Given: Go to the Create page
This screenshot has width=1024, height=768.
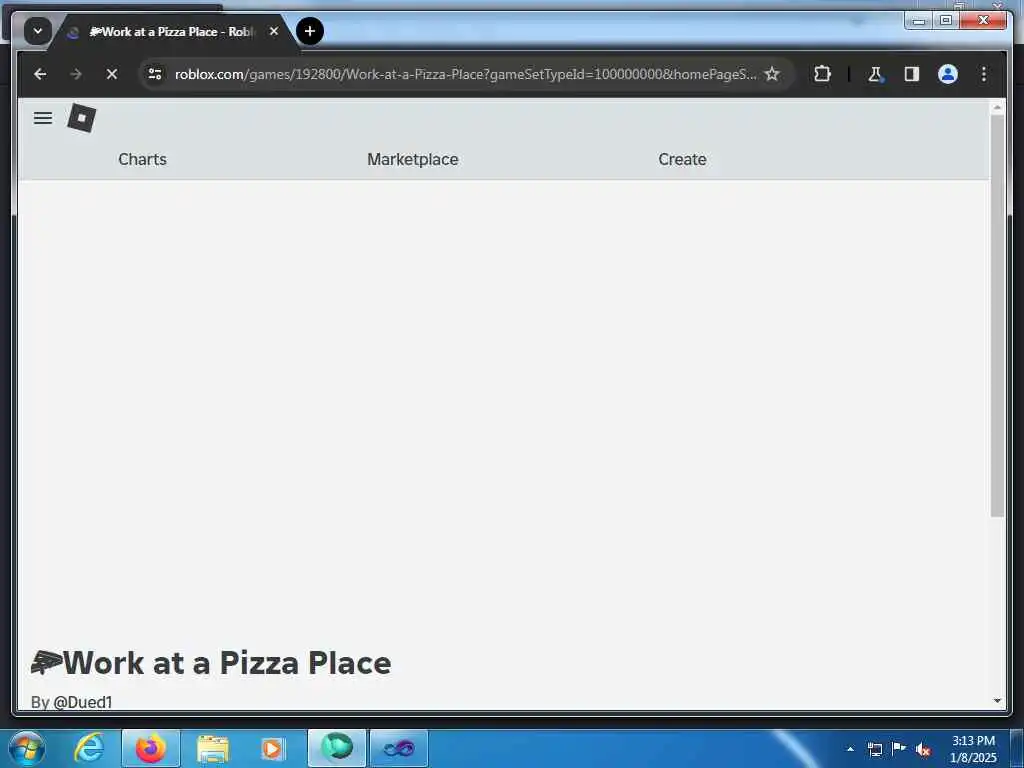Looking at the screenshot, I should pyautogui.click(x=682, y=159).
